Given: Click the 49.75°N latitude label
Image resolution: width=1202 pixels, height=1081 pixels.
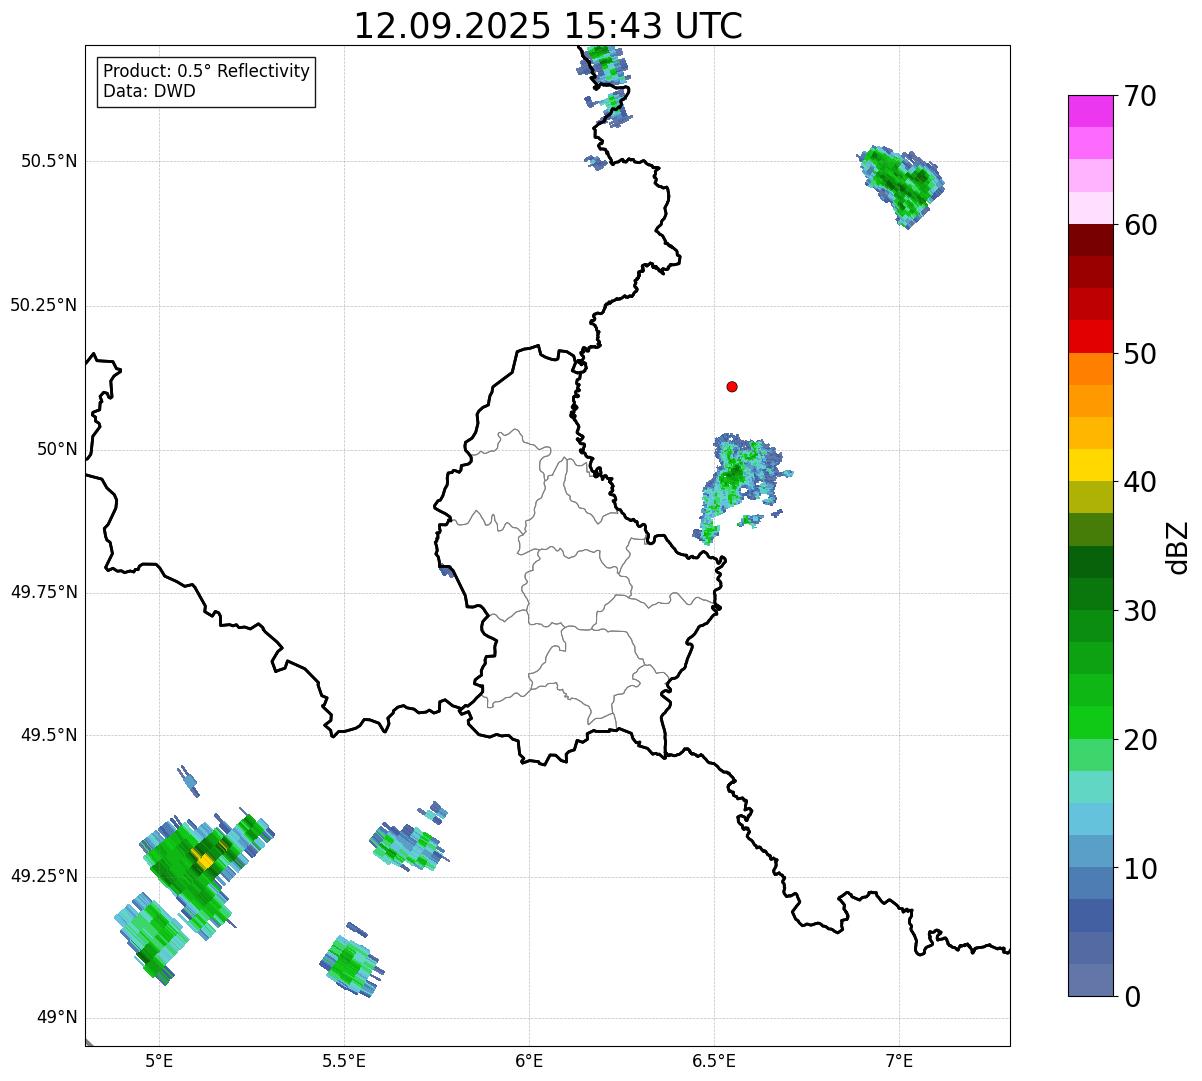Looking at the screenshot, I should pyautogui.click(x=44, y=592).
